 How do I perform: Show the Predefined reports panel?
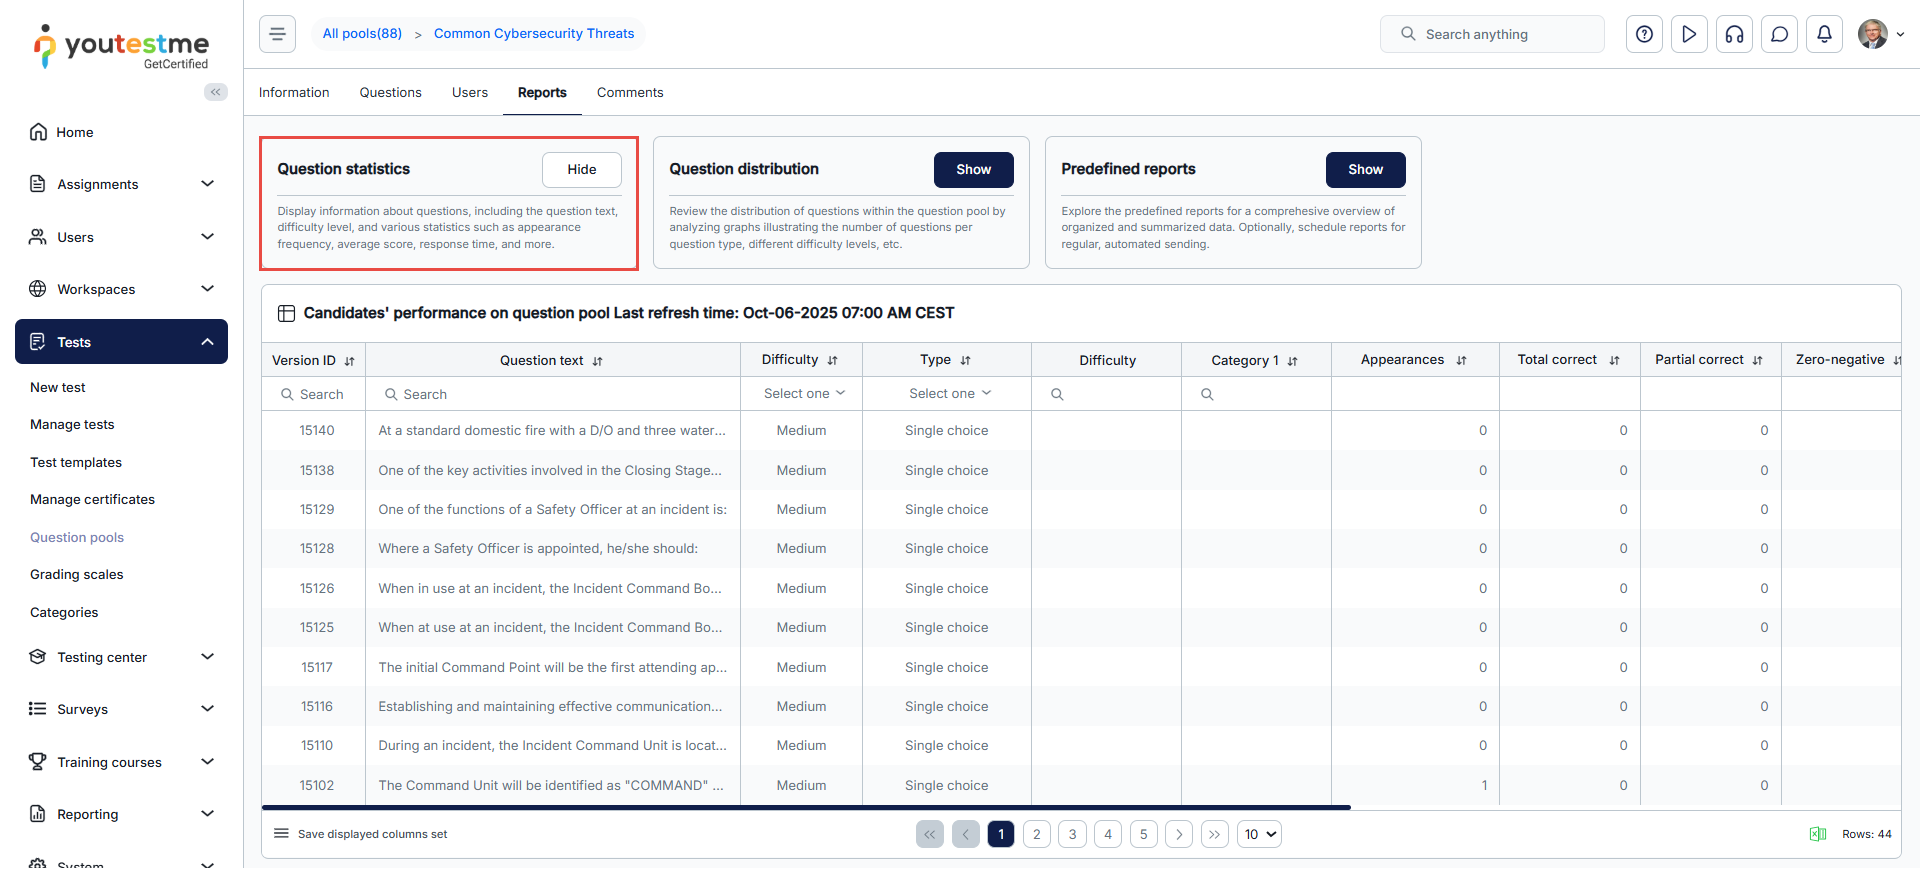[x=1364, y=170]
